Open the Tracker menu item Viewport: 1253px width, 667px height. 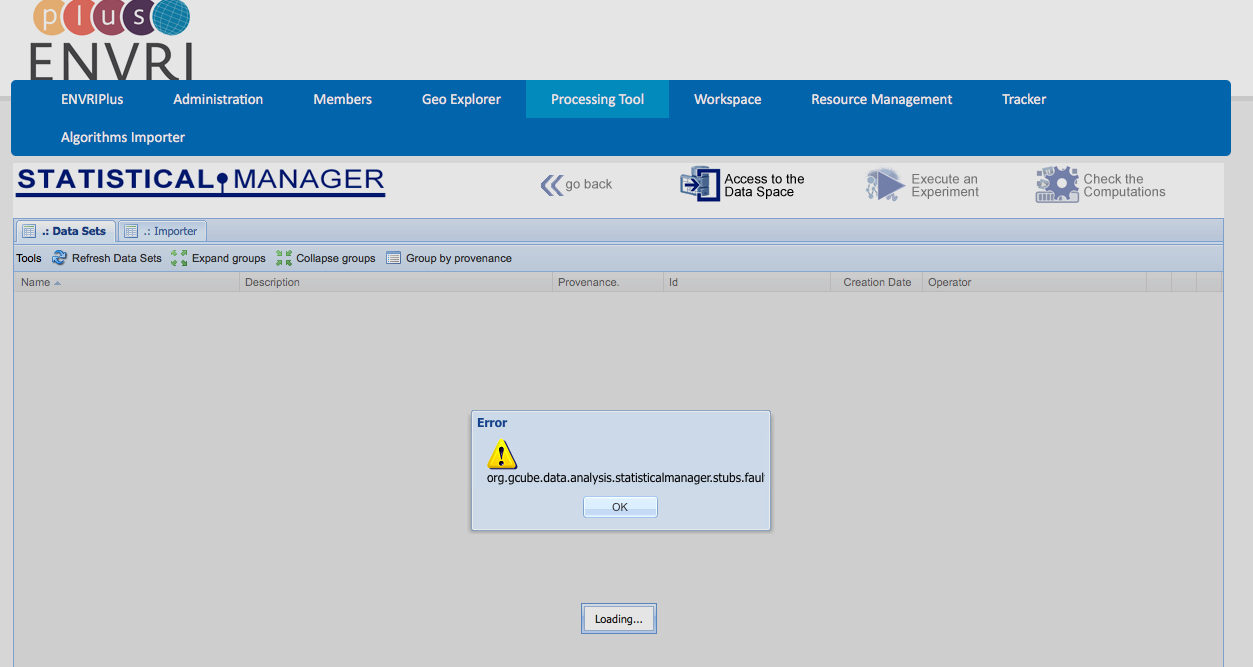1024,99
